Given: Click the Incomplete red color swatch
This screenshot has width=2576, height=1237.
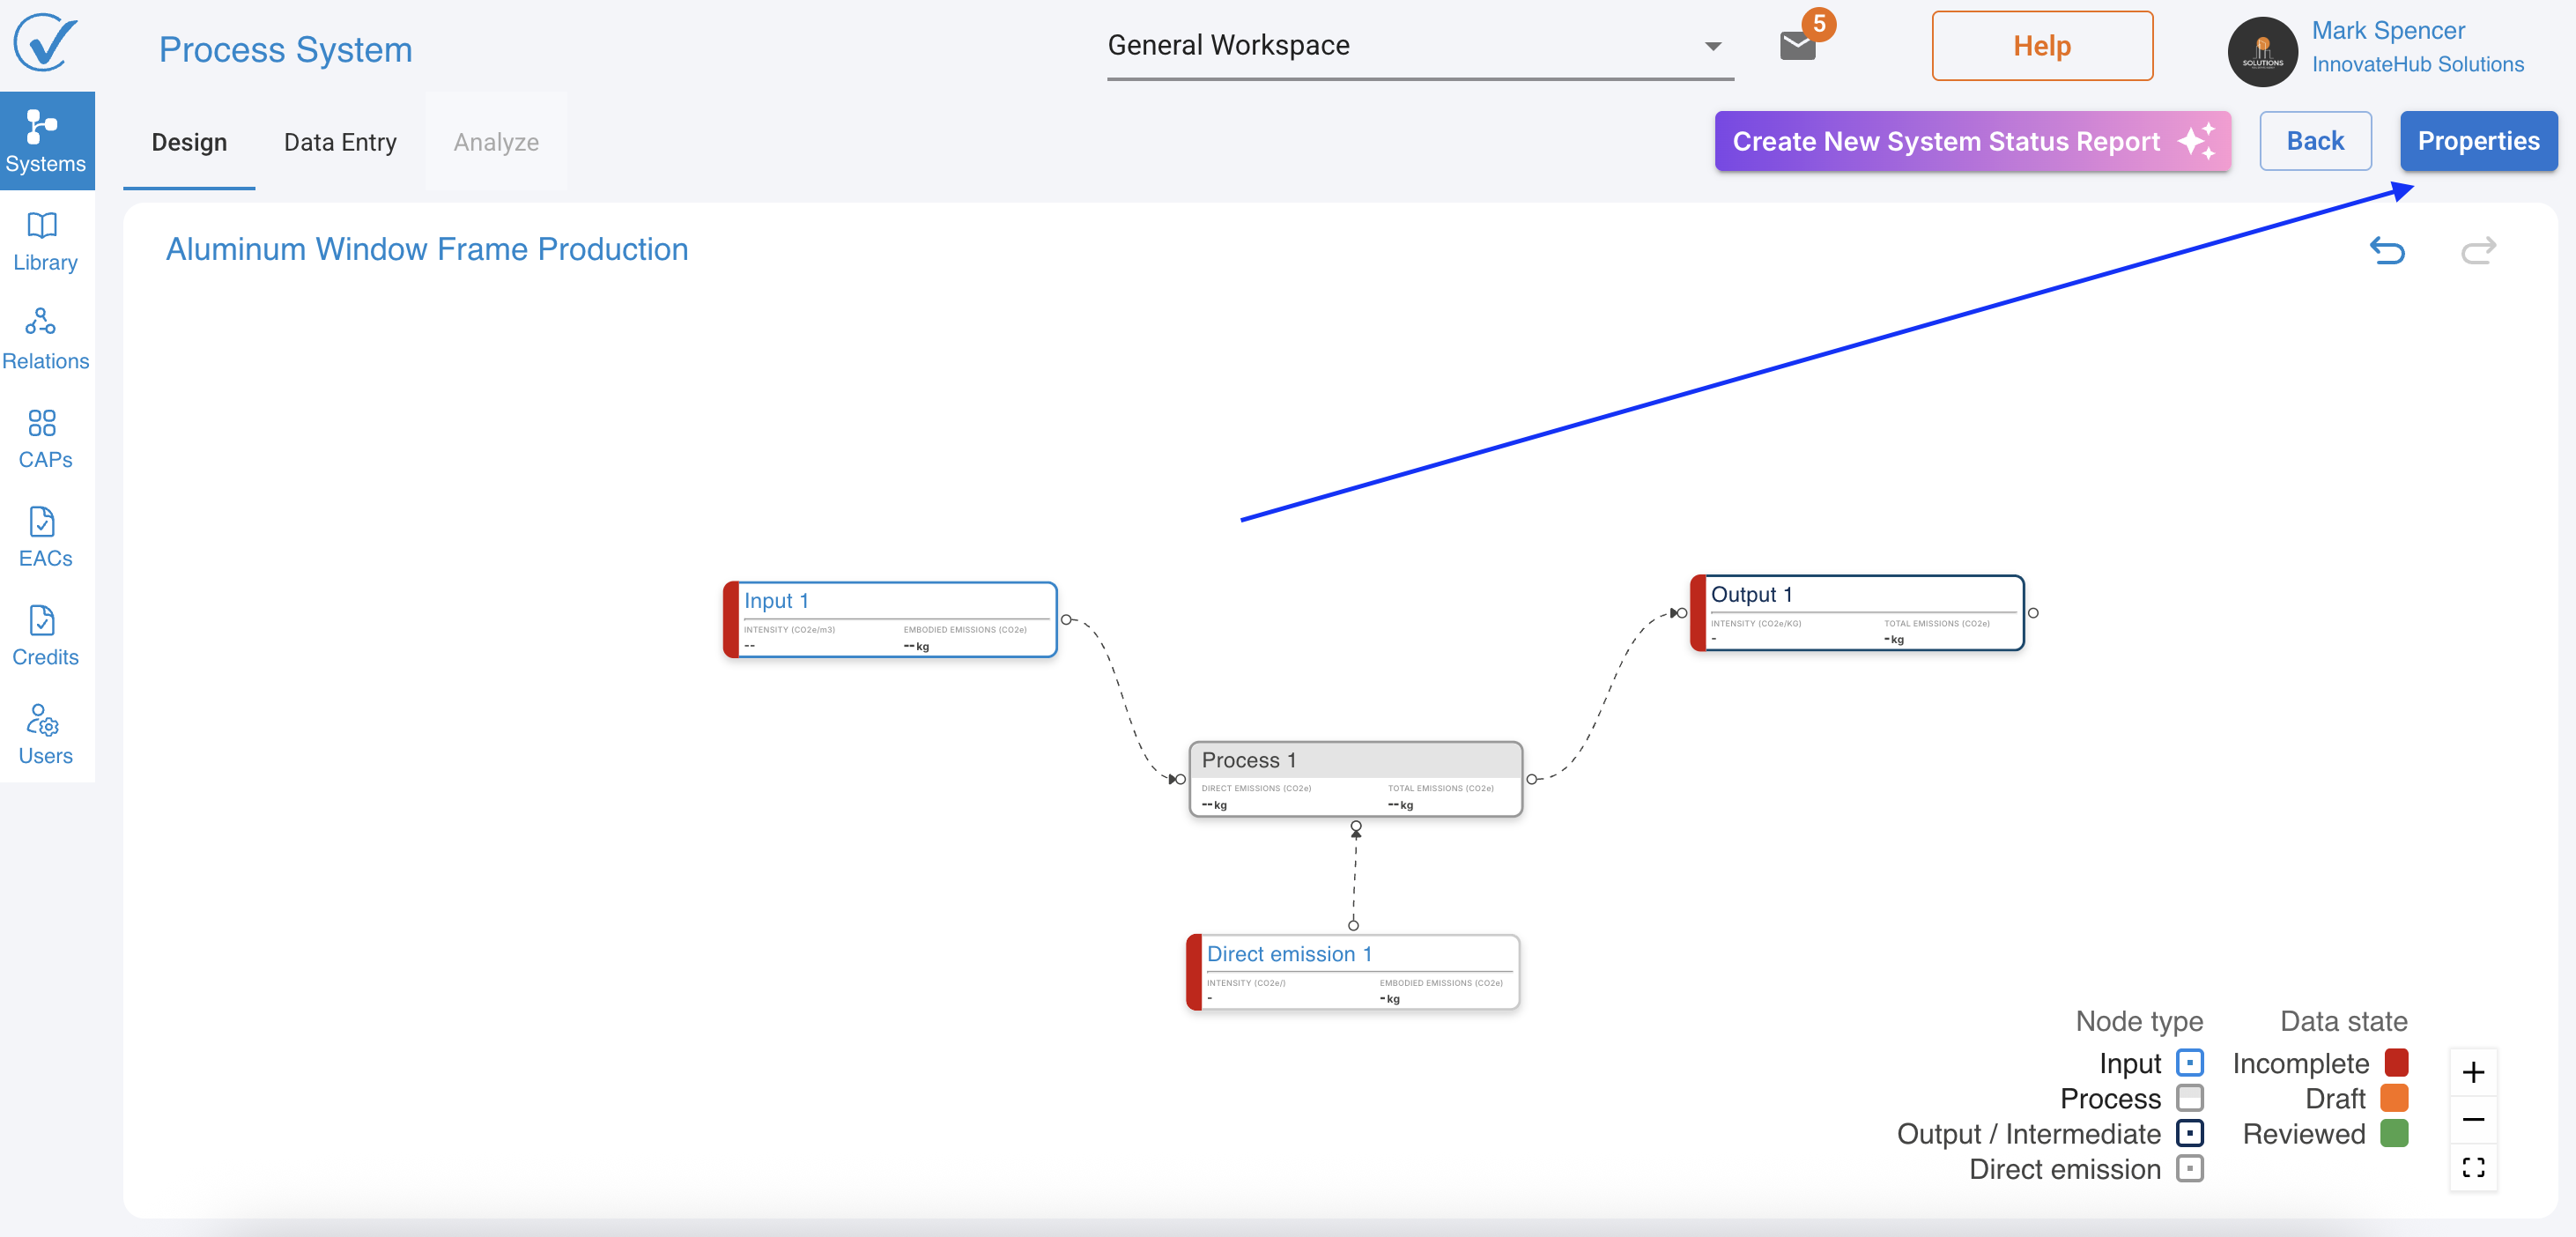Looking at the screenshot, I should click(2396, 1062).
